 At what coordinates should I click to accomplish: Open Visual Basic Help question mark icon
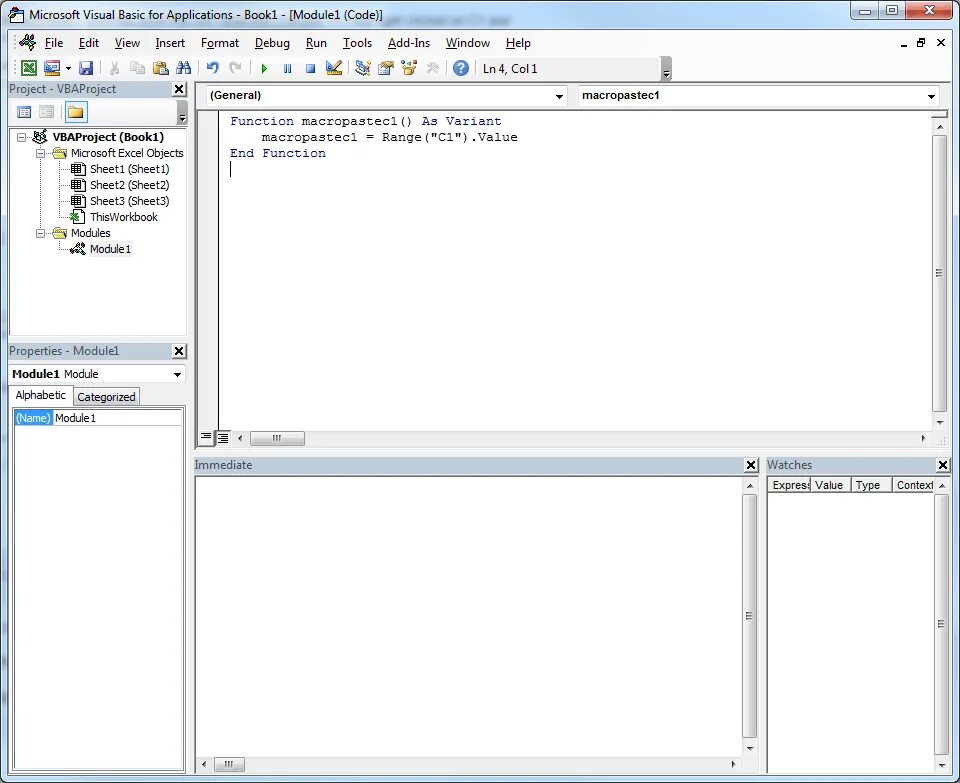point(460,68)
